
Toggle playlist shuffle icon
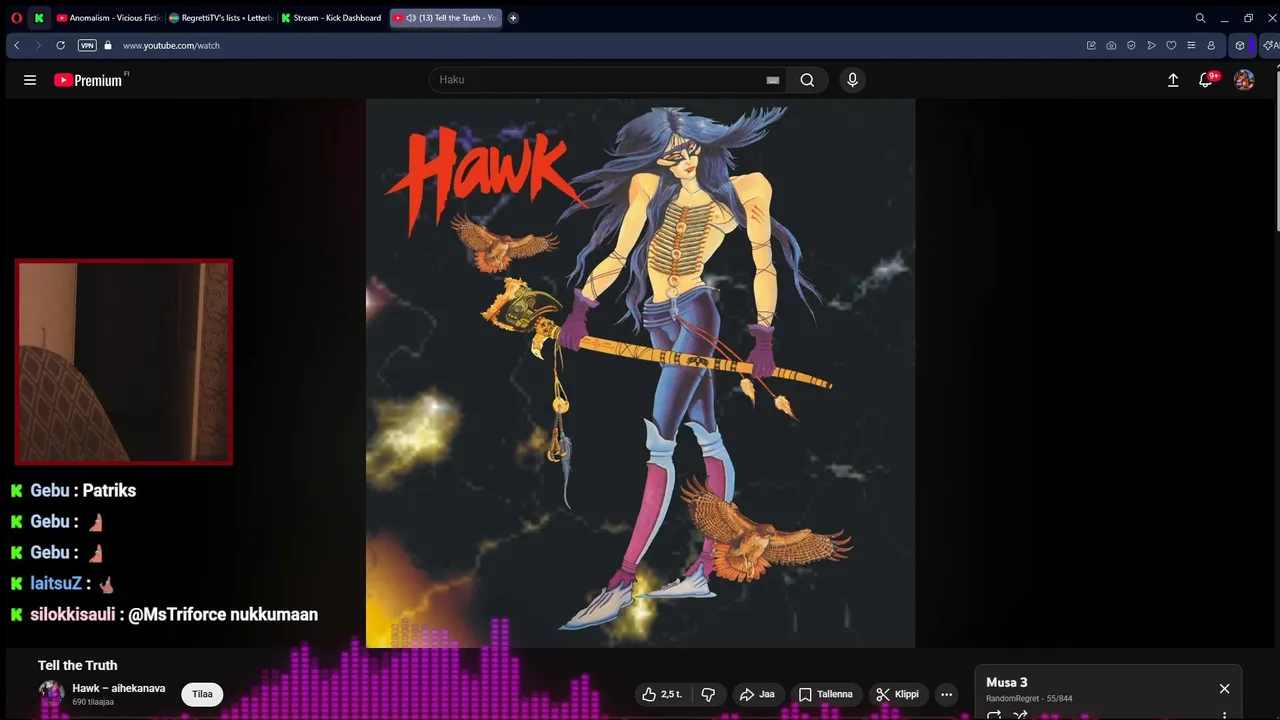pyautogui.click(x=1020, y=714)
